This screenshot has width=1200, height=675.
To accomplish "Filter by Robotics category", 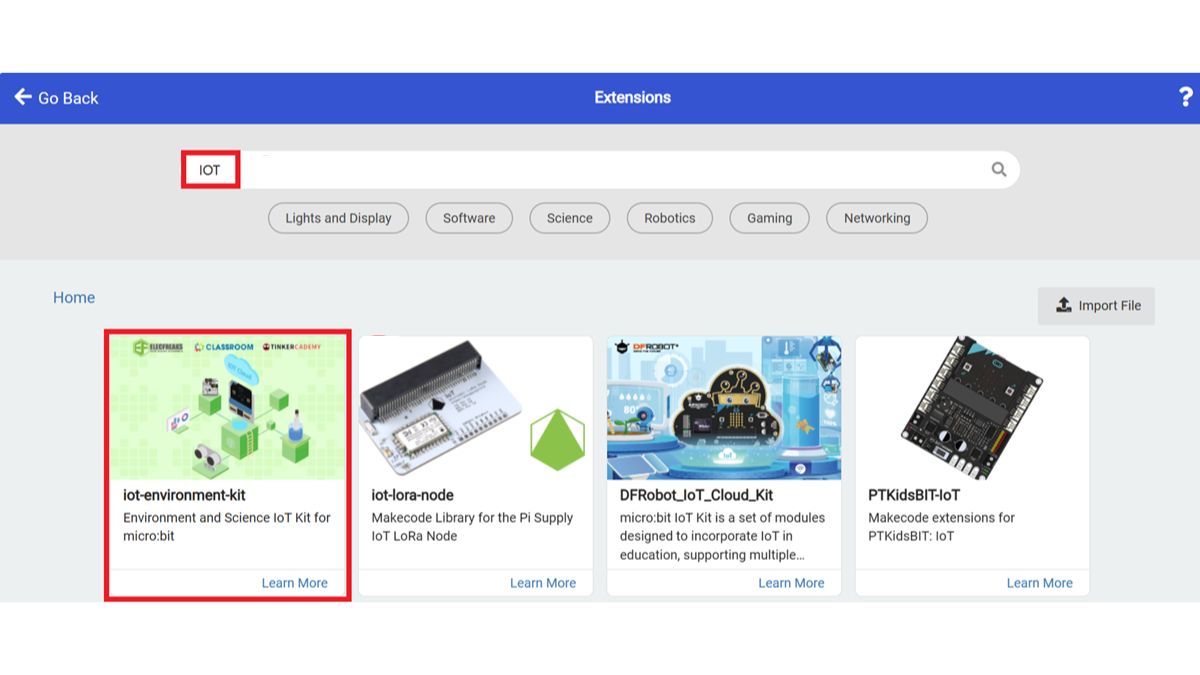I will (x=670, y=218).
